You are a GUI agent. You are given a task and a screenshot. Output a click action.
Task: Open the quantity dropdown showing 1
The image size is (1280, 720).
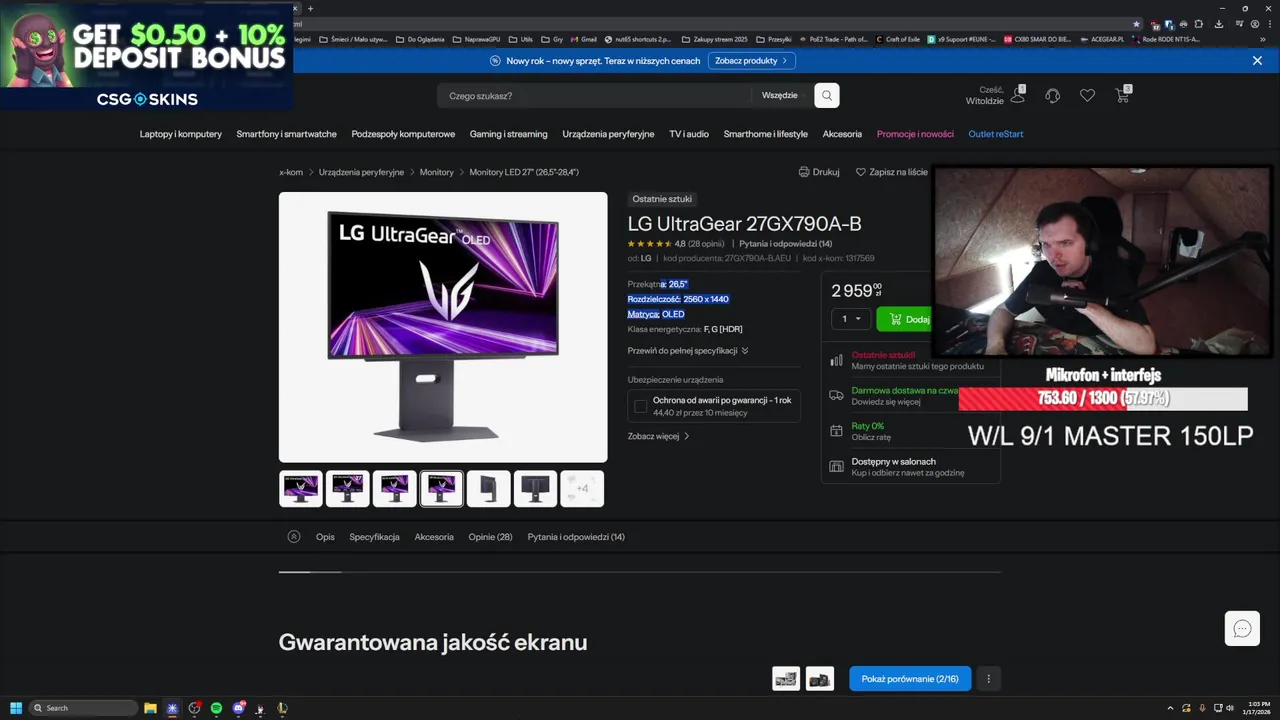852,319
